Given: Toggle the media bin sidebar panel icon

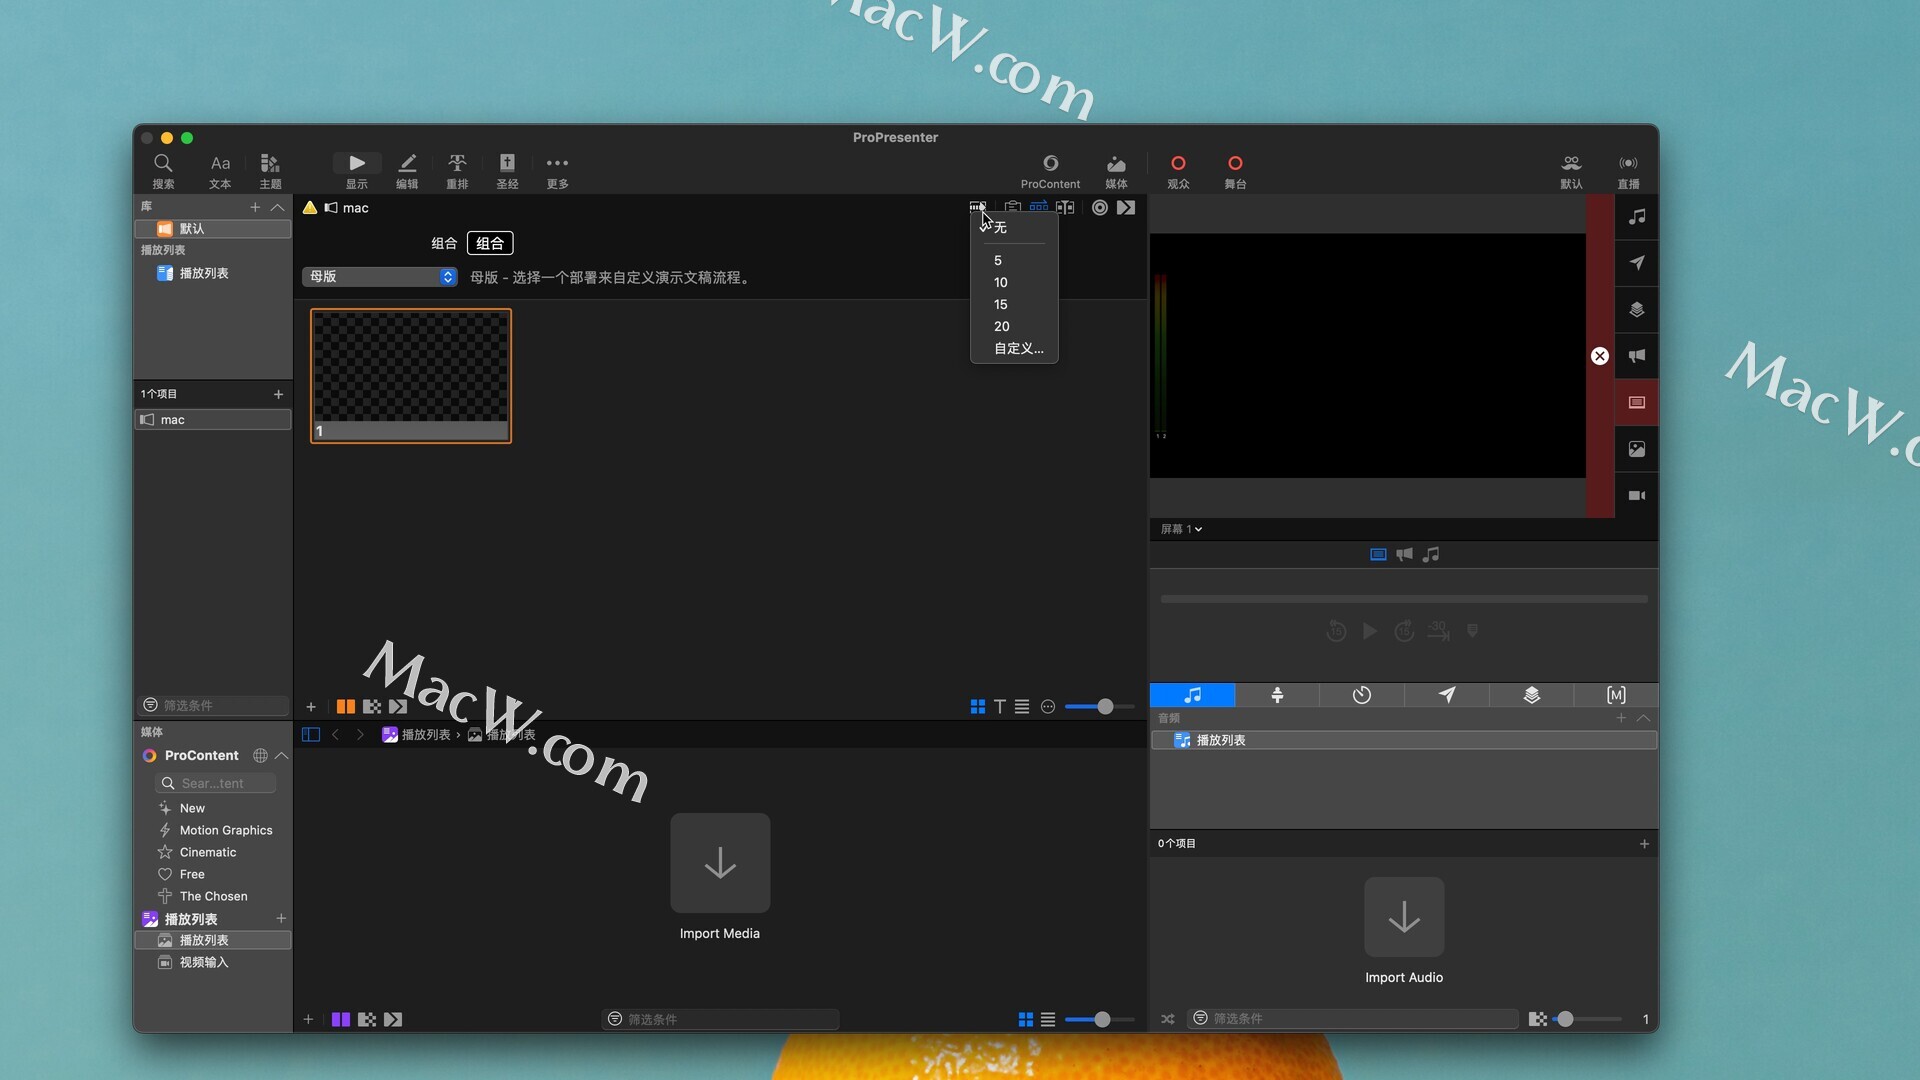Looking at the screenshot, I should click(x=311, y=735).
